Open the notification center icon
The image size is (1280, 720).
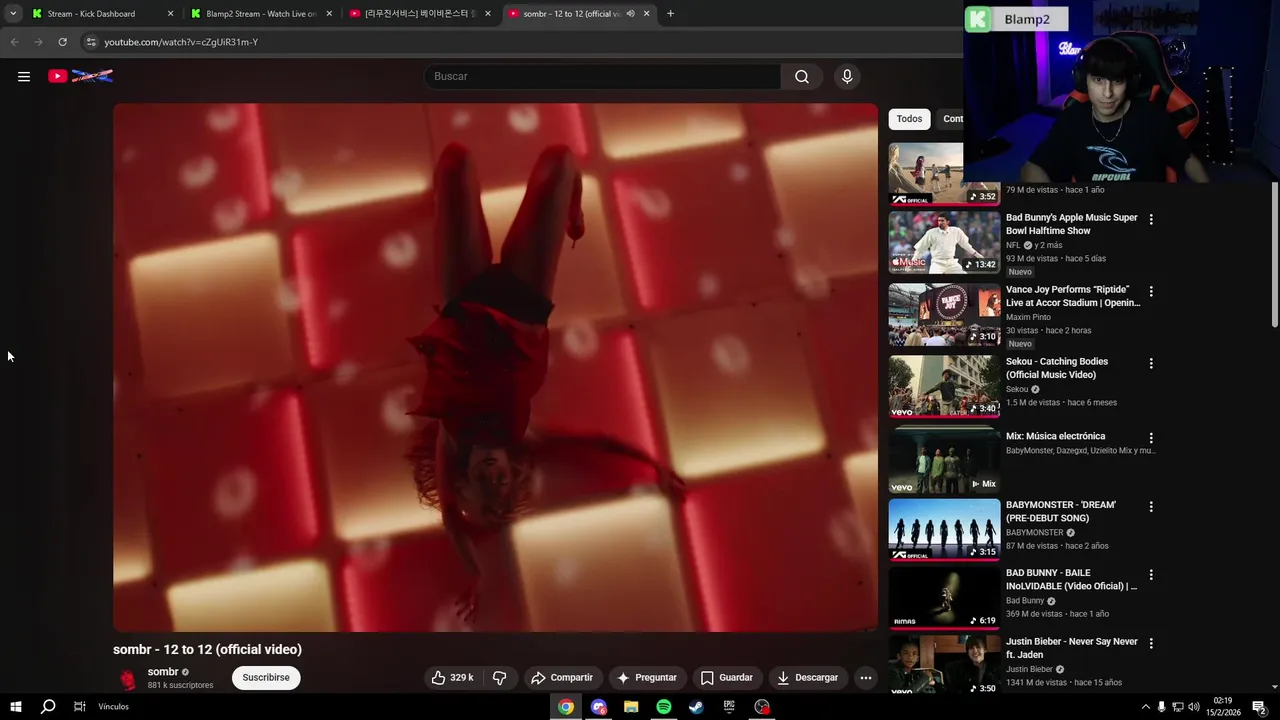click(x=1259, y=706)
